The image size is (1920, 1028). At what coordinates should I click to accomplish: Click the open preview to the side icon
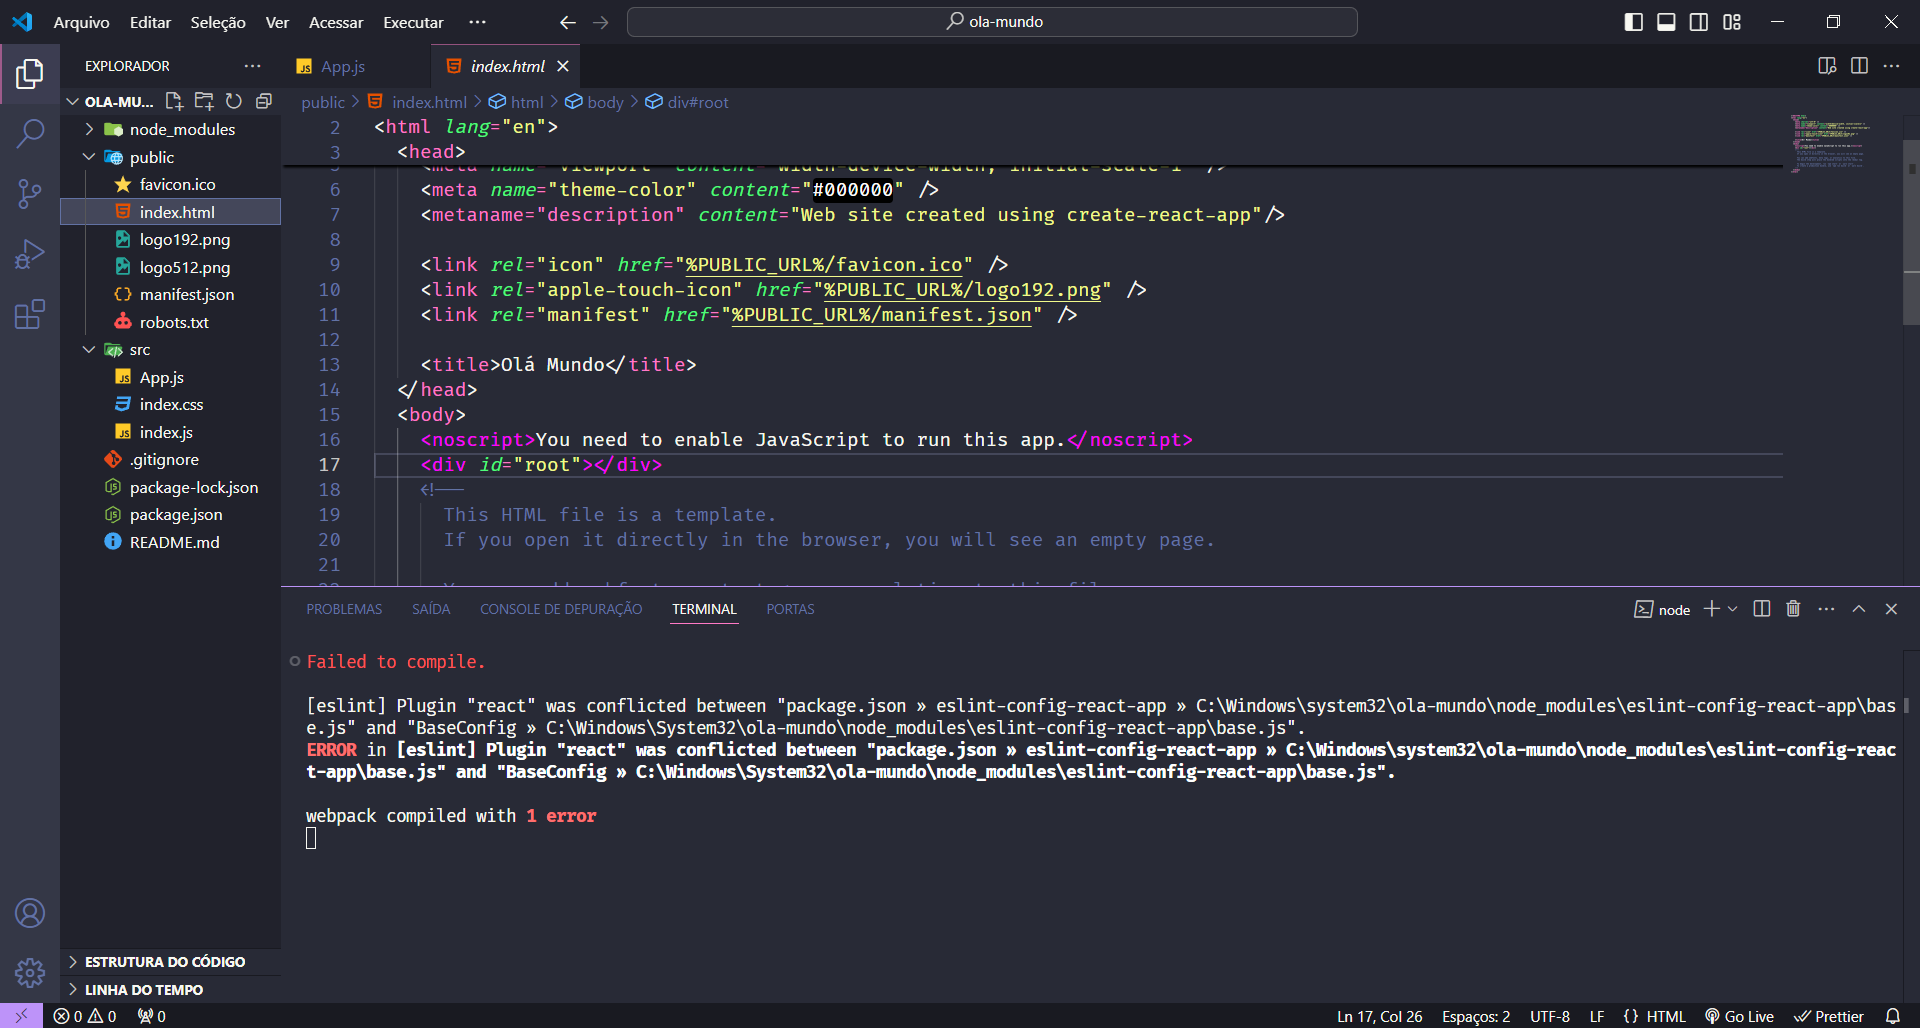click(x=1827, y=66)
